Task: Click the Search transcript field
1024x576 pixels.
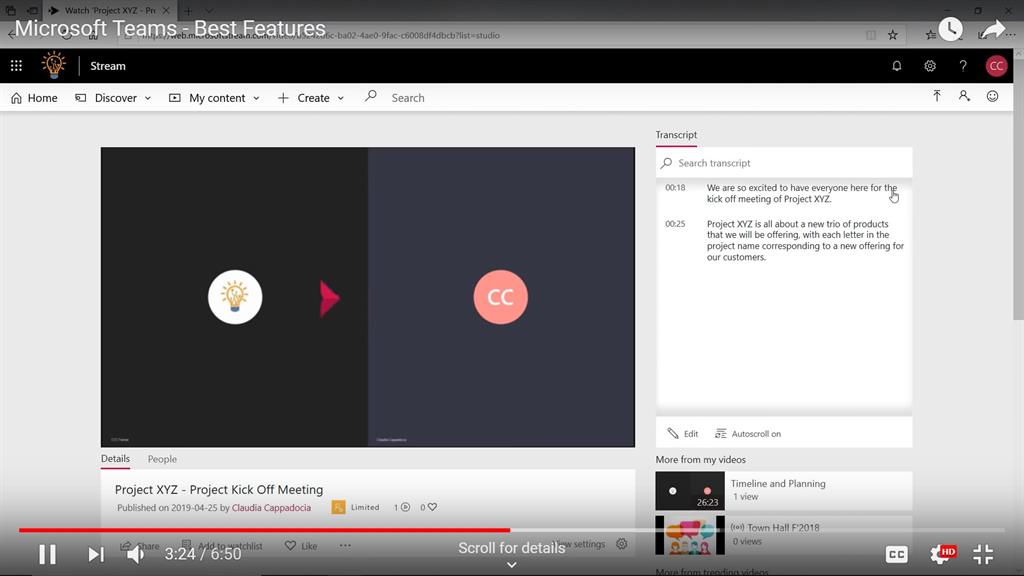Action: click(784, 163)
